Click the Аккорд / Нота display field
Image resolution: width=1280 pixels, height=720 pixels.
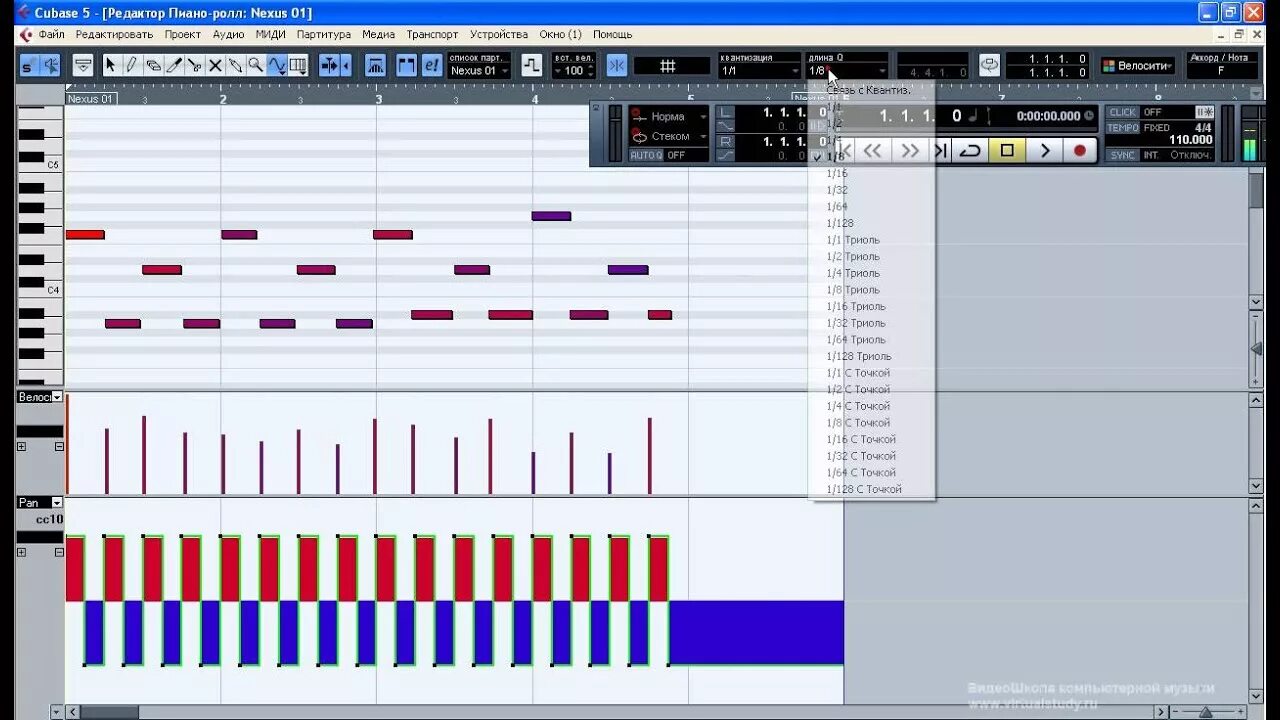[x=1221, y=65]
